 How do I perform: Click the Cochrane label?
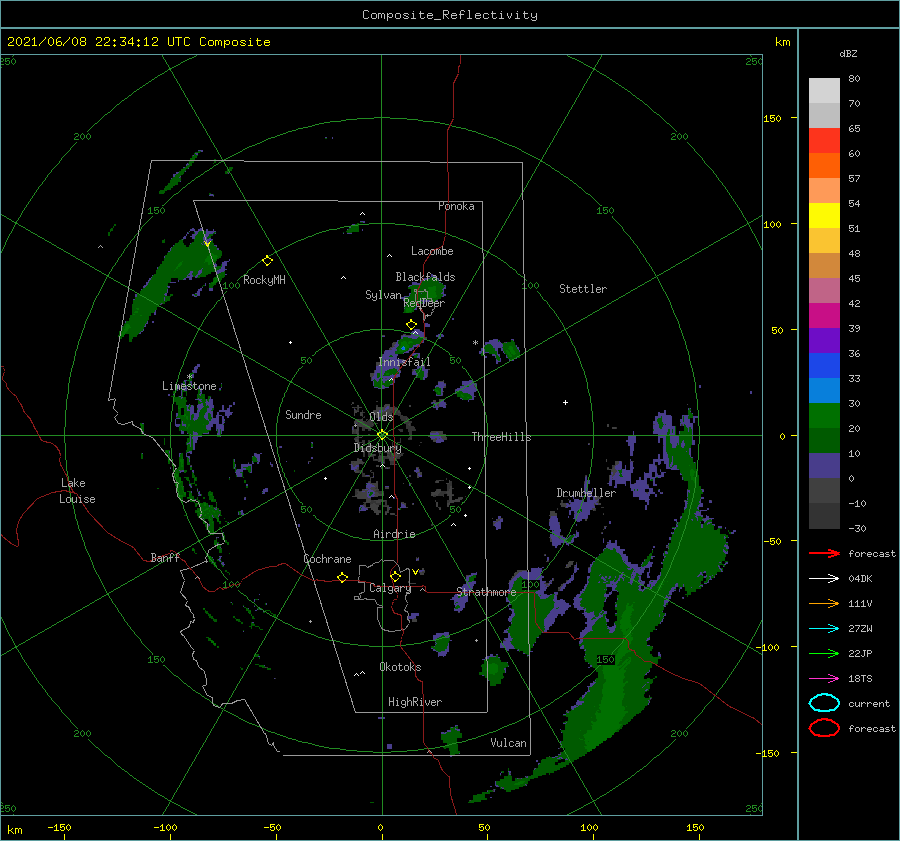click(x=327, y=559)
